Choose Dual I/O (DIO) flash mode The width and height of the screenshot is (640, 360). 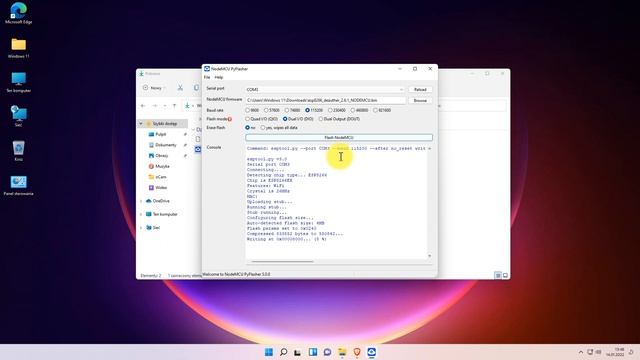(x=298, y=119)
